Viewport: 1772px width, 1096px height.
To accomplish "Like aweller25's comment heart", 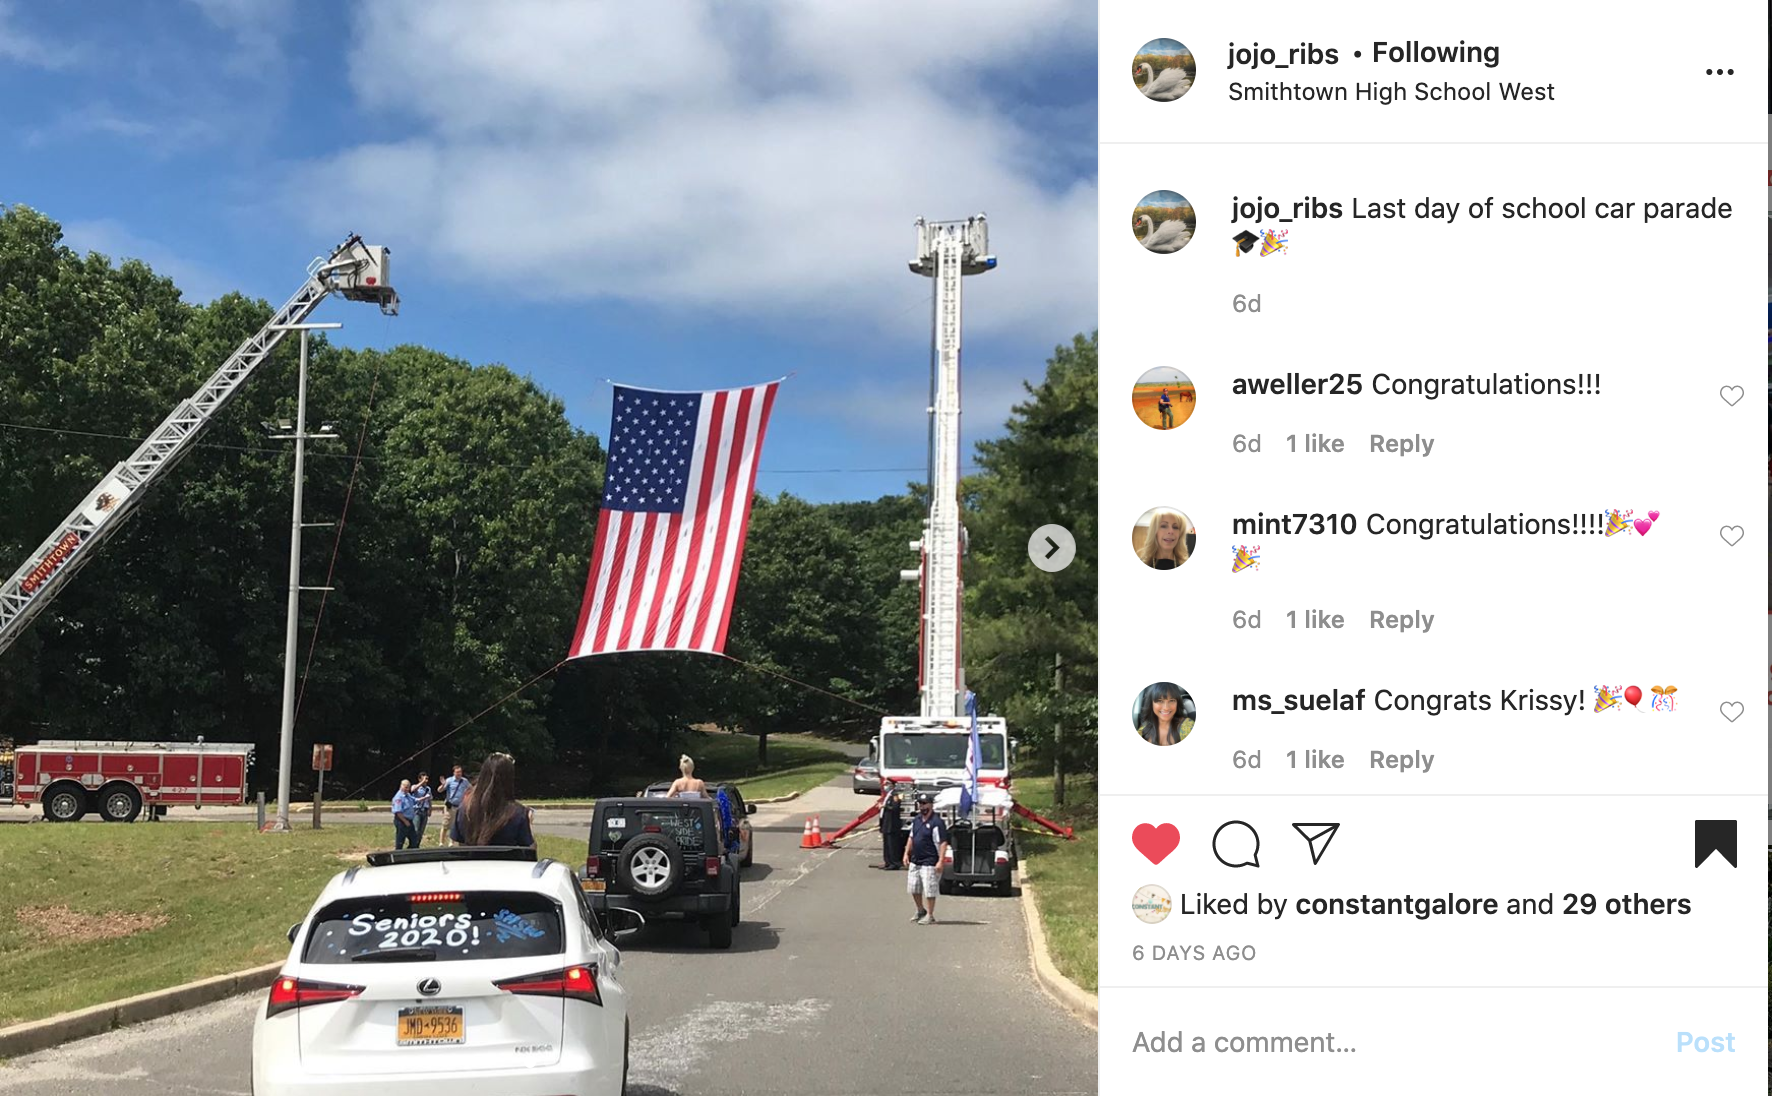I will 1732,396.
